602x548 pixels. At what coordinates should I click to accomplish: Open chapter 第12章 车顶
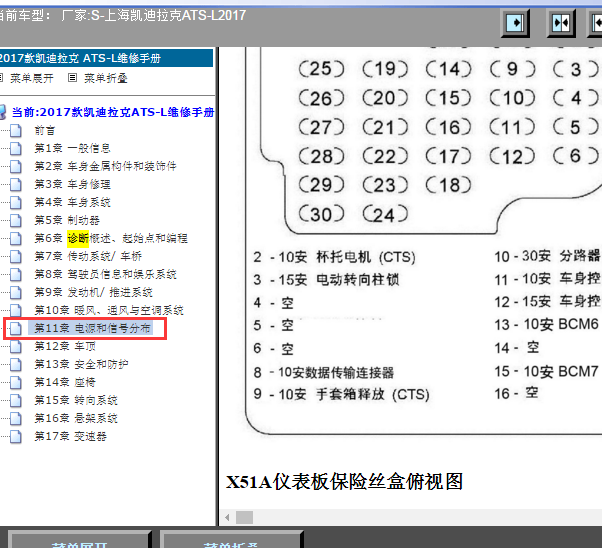pyautogui.click(x=65, y=346)
